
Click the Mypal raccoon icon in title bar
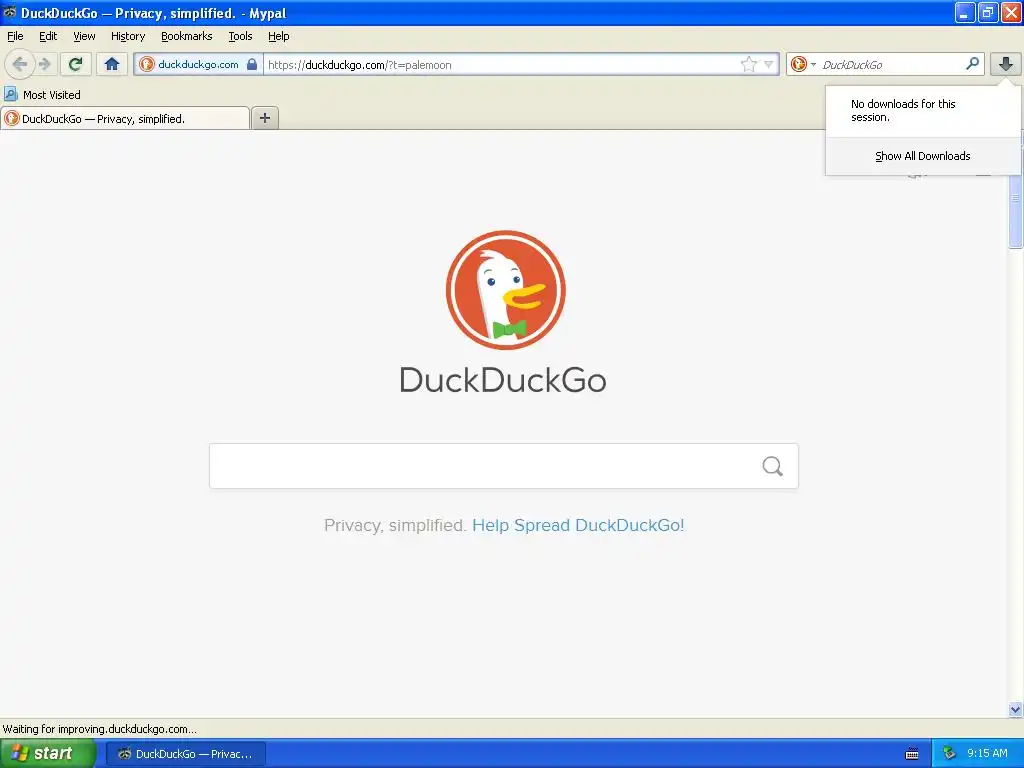[9, 12]
